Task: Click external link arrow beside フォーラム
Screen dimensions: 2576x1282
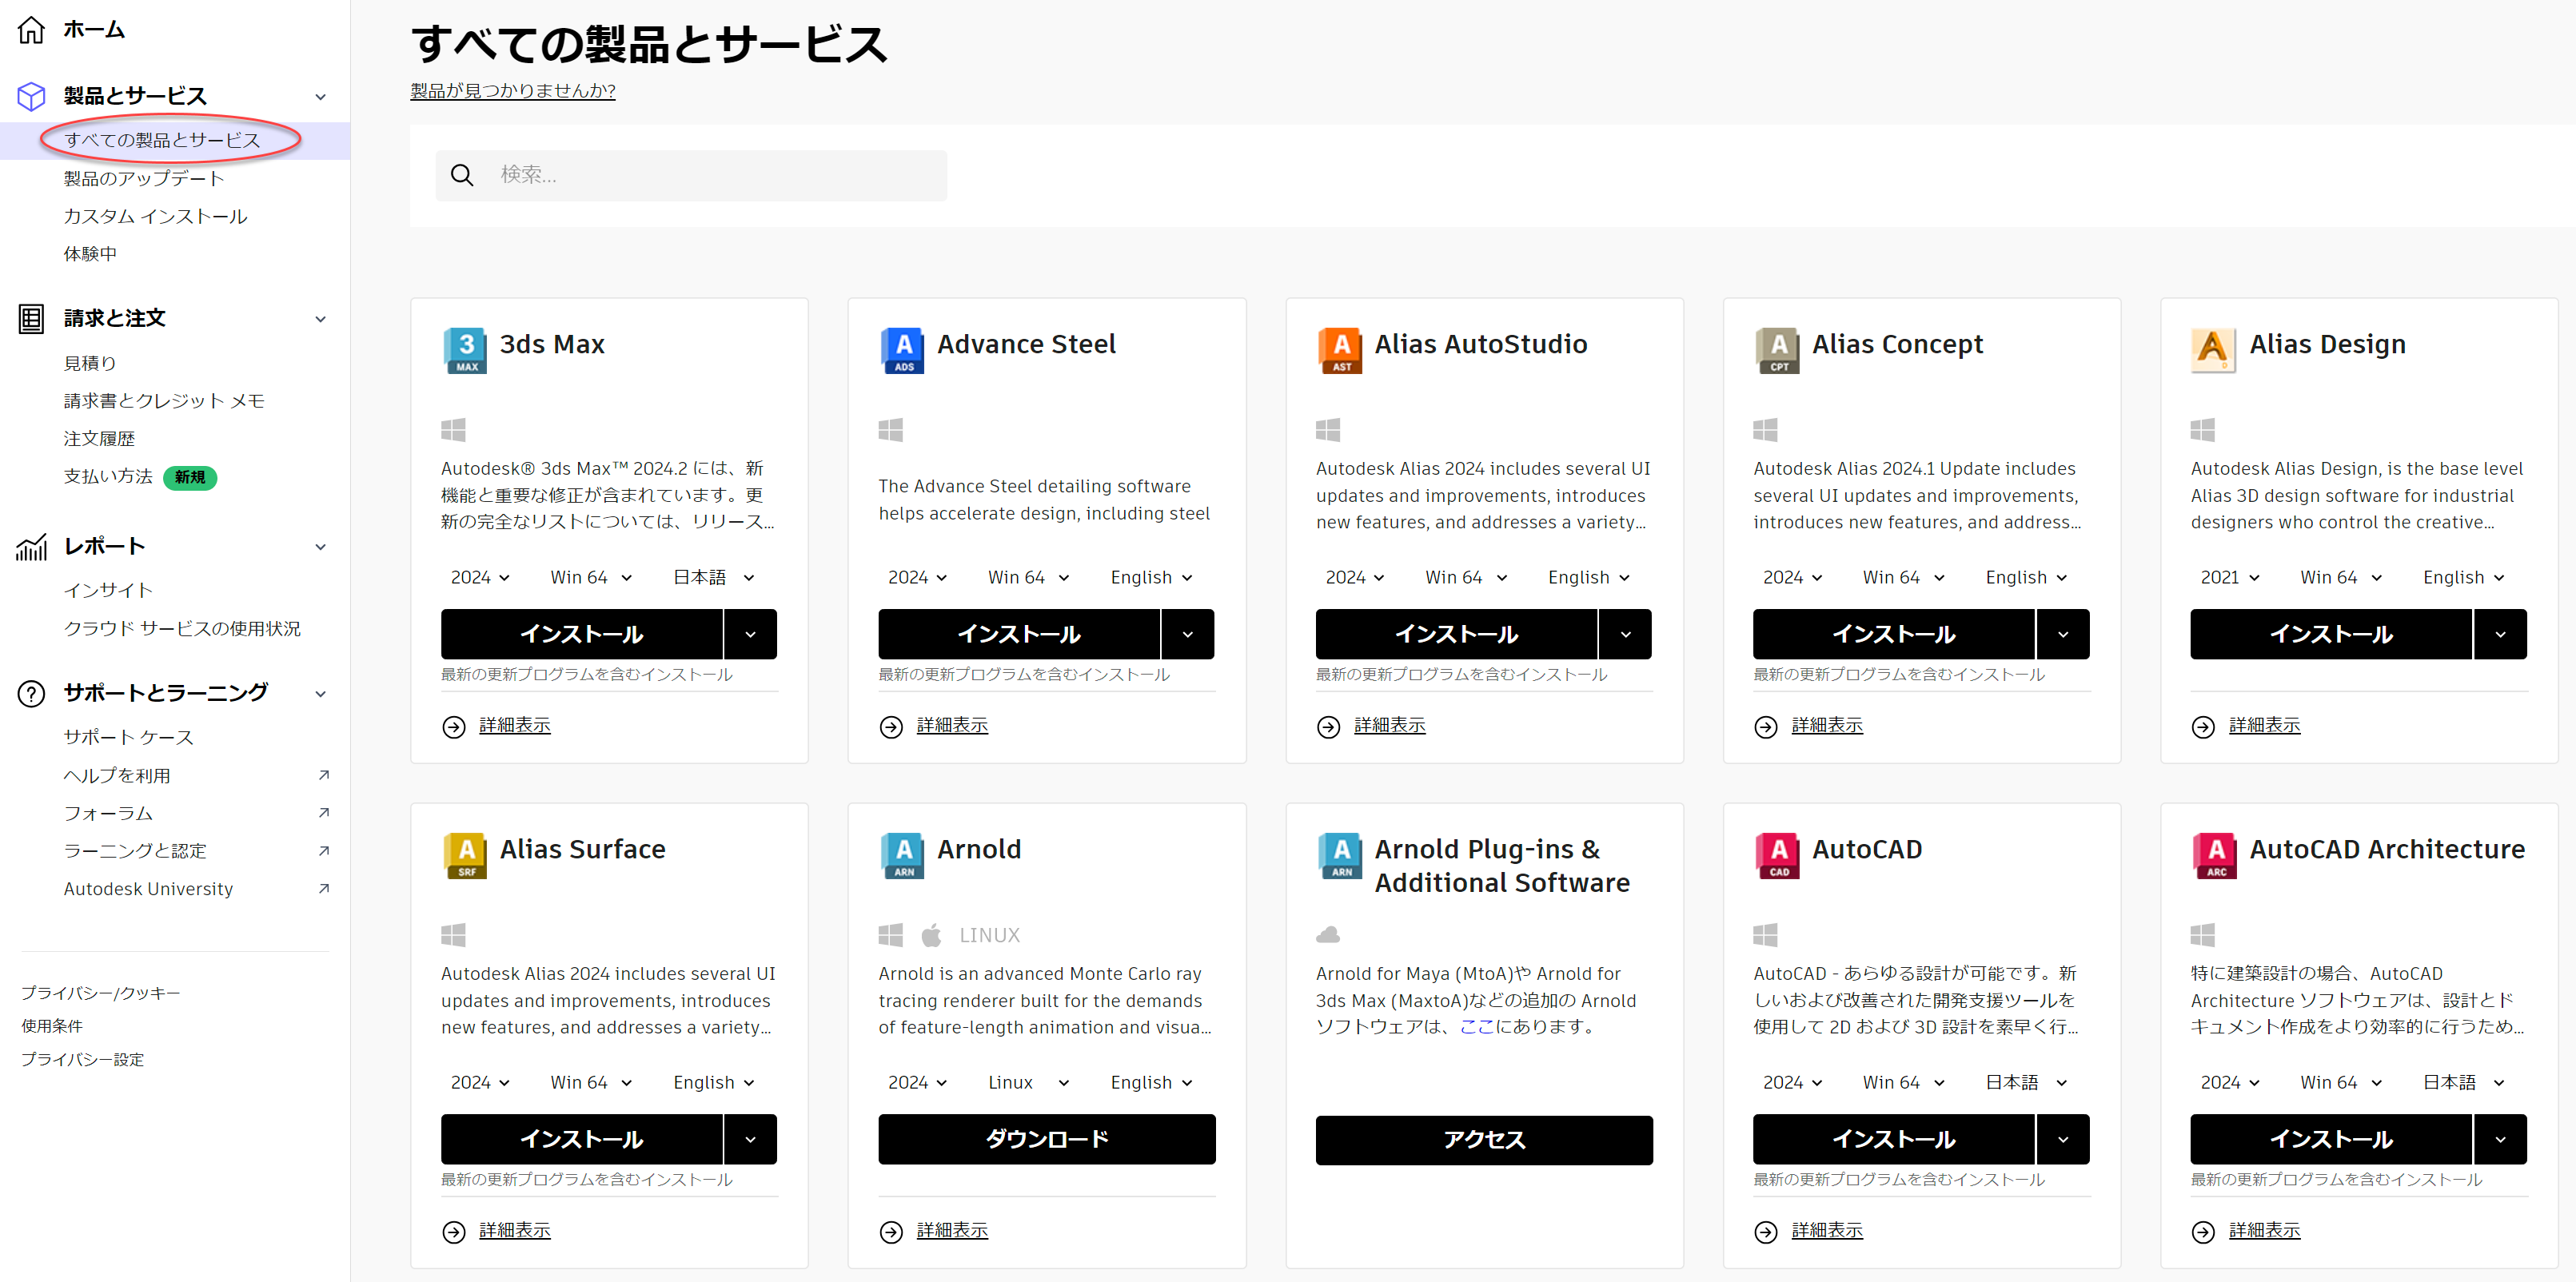Action: (323, 813)
